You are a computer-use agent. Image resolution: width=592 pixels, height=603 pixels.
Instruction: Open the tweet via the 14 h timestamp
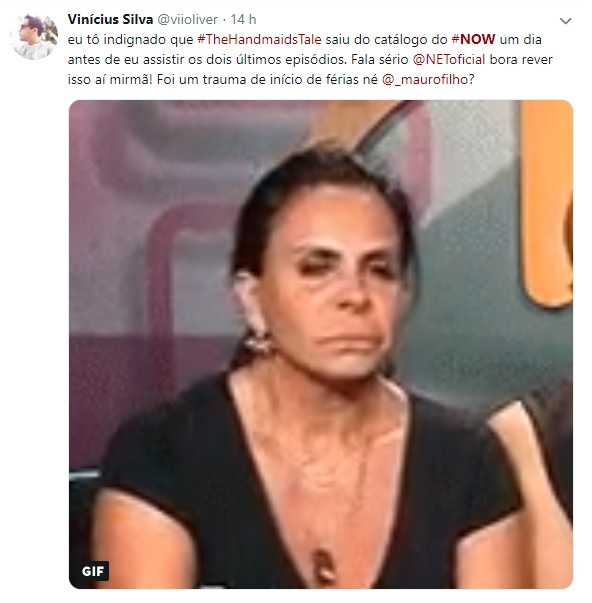(x=243, y=19)
